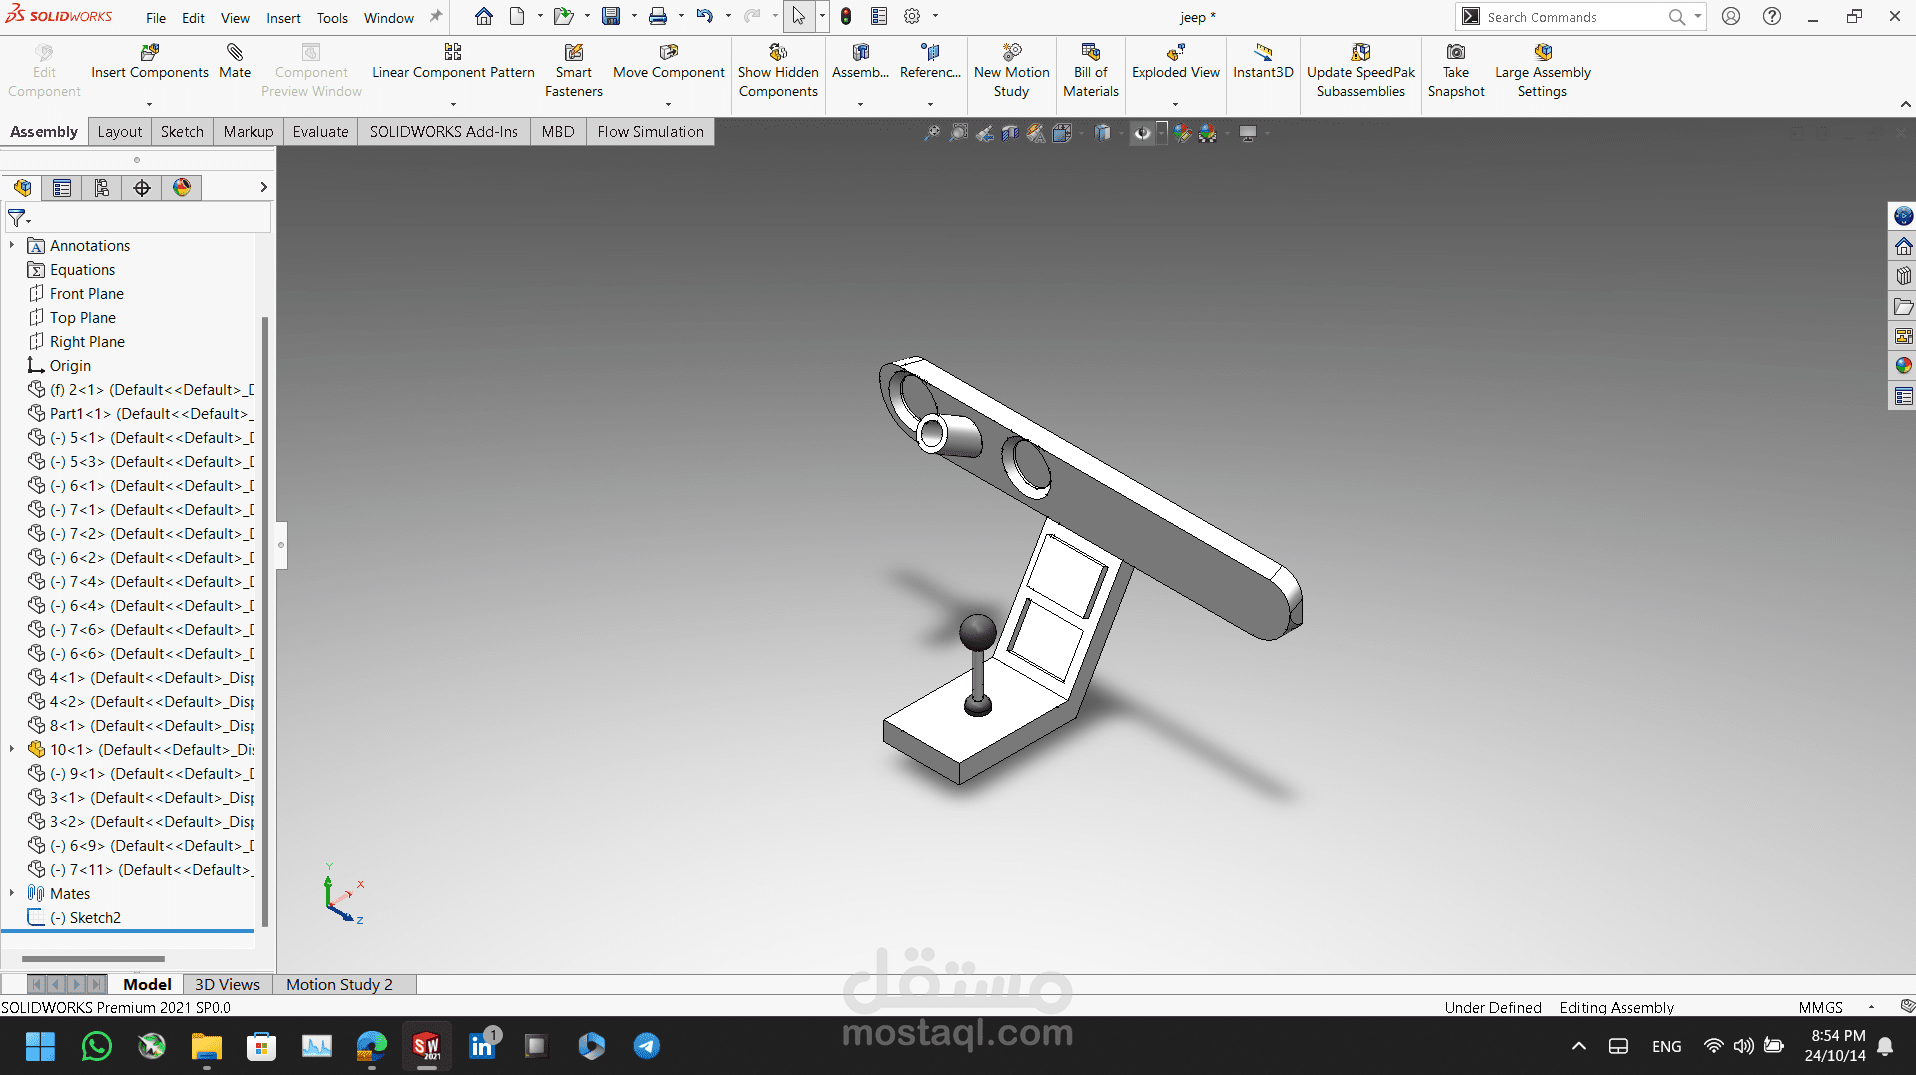Screen dimensions: 1916x1075
Task: Click the Section View icon
Action: pos(1010,133)
